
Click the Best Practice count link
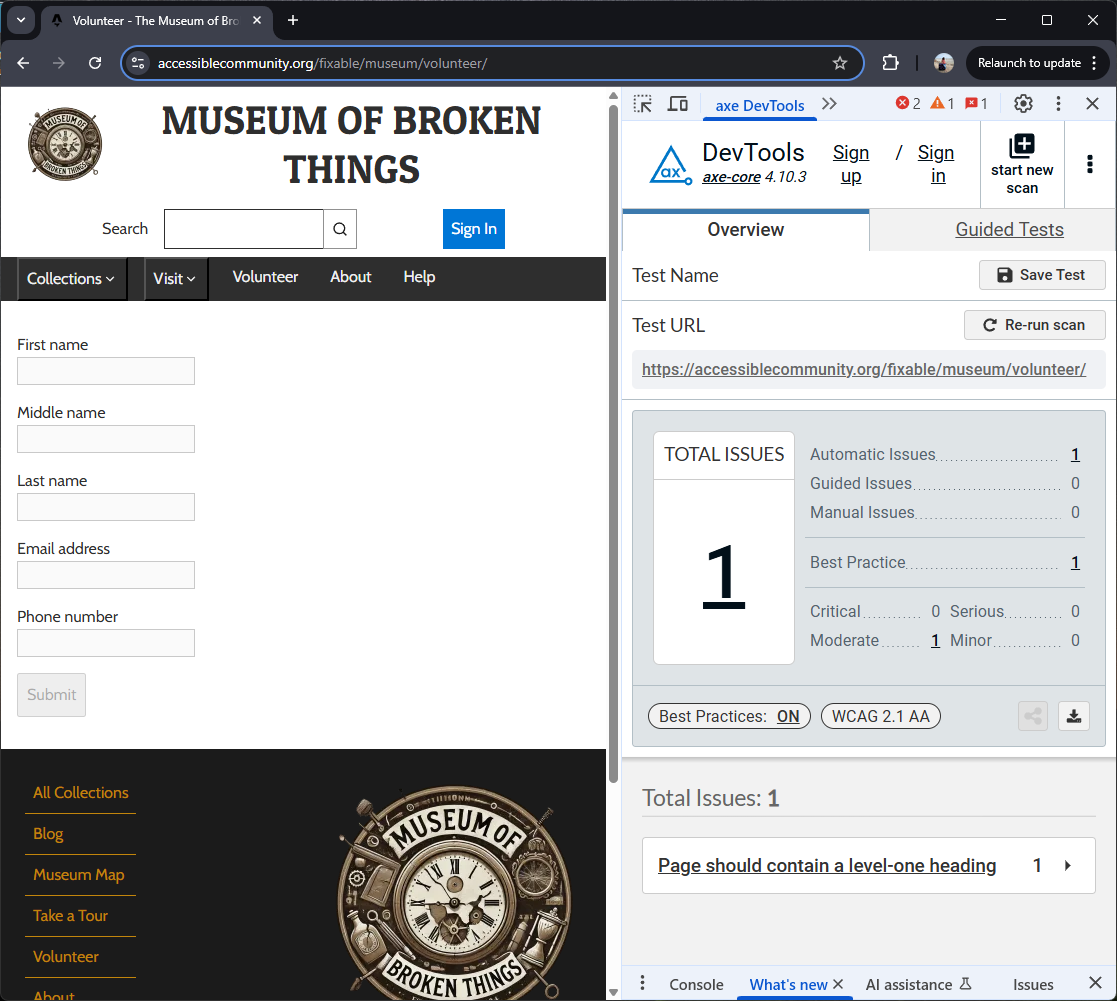coord(1075,563)
